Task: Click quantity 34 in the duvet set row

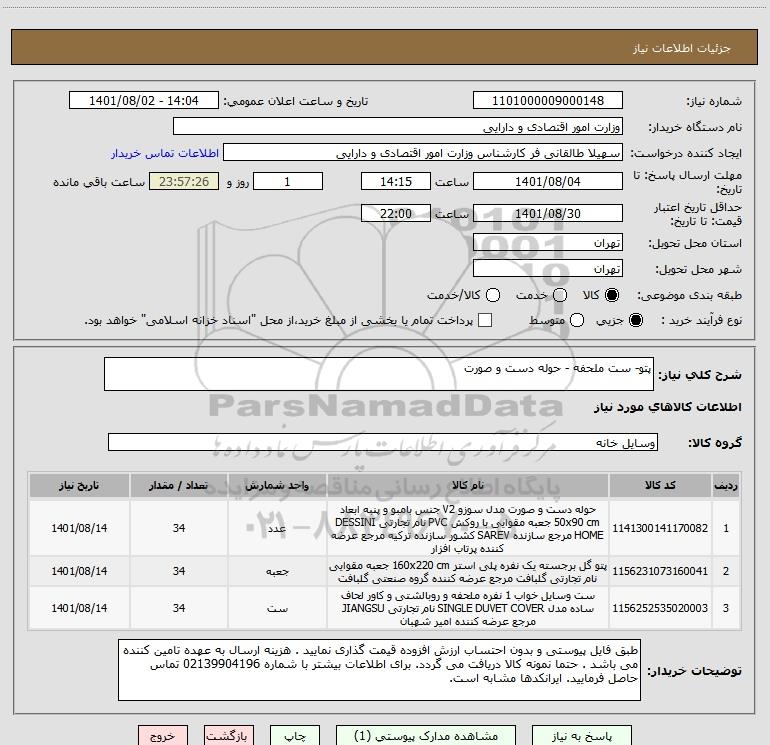Action: [179, 608]
